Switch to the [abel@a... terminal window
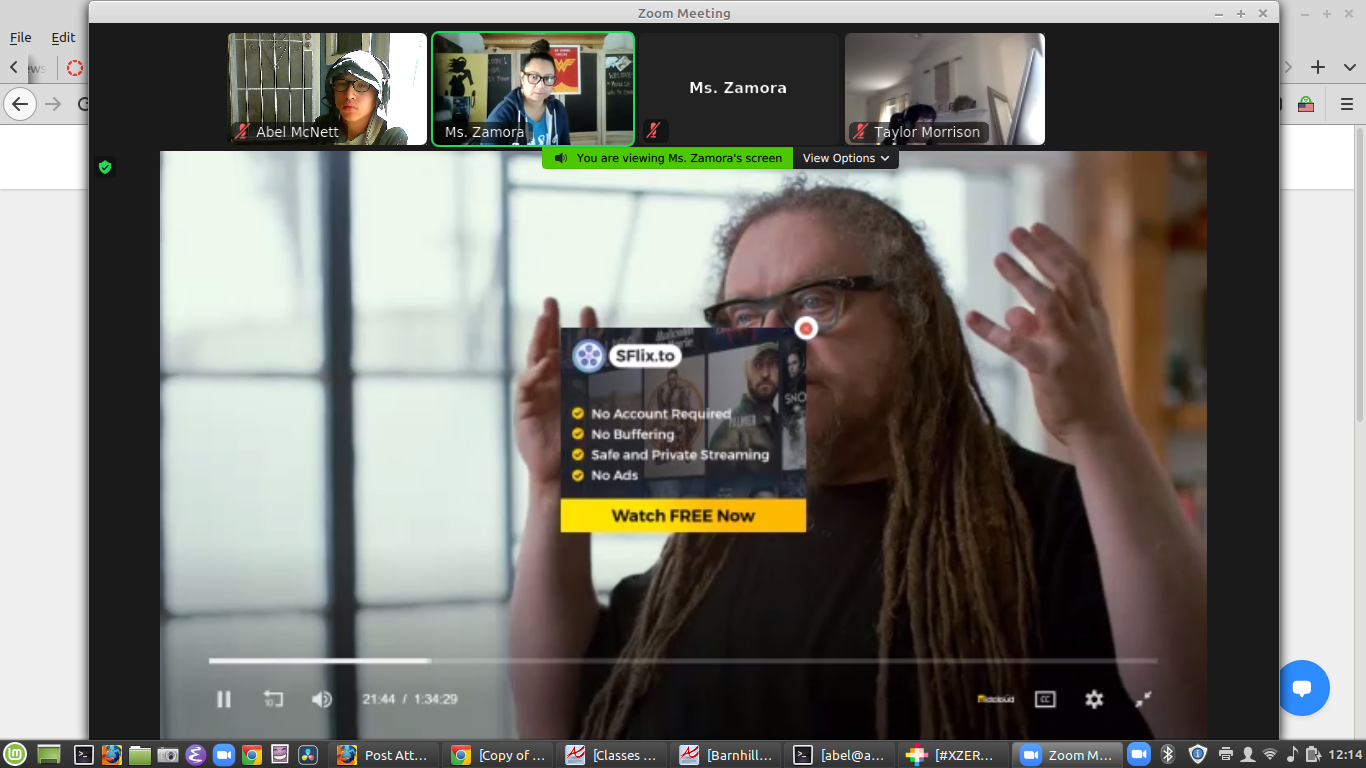The image size is (1366, 768). pos(842,755)
